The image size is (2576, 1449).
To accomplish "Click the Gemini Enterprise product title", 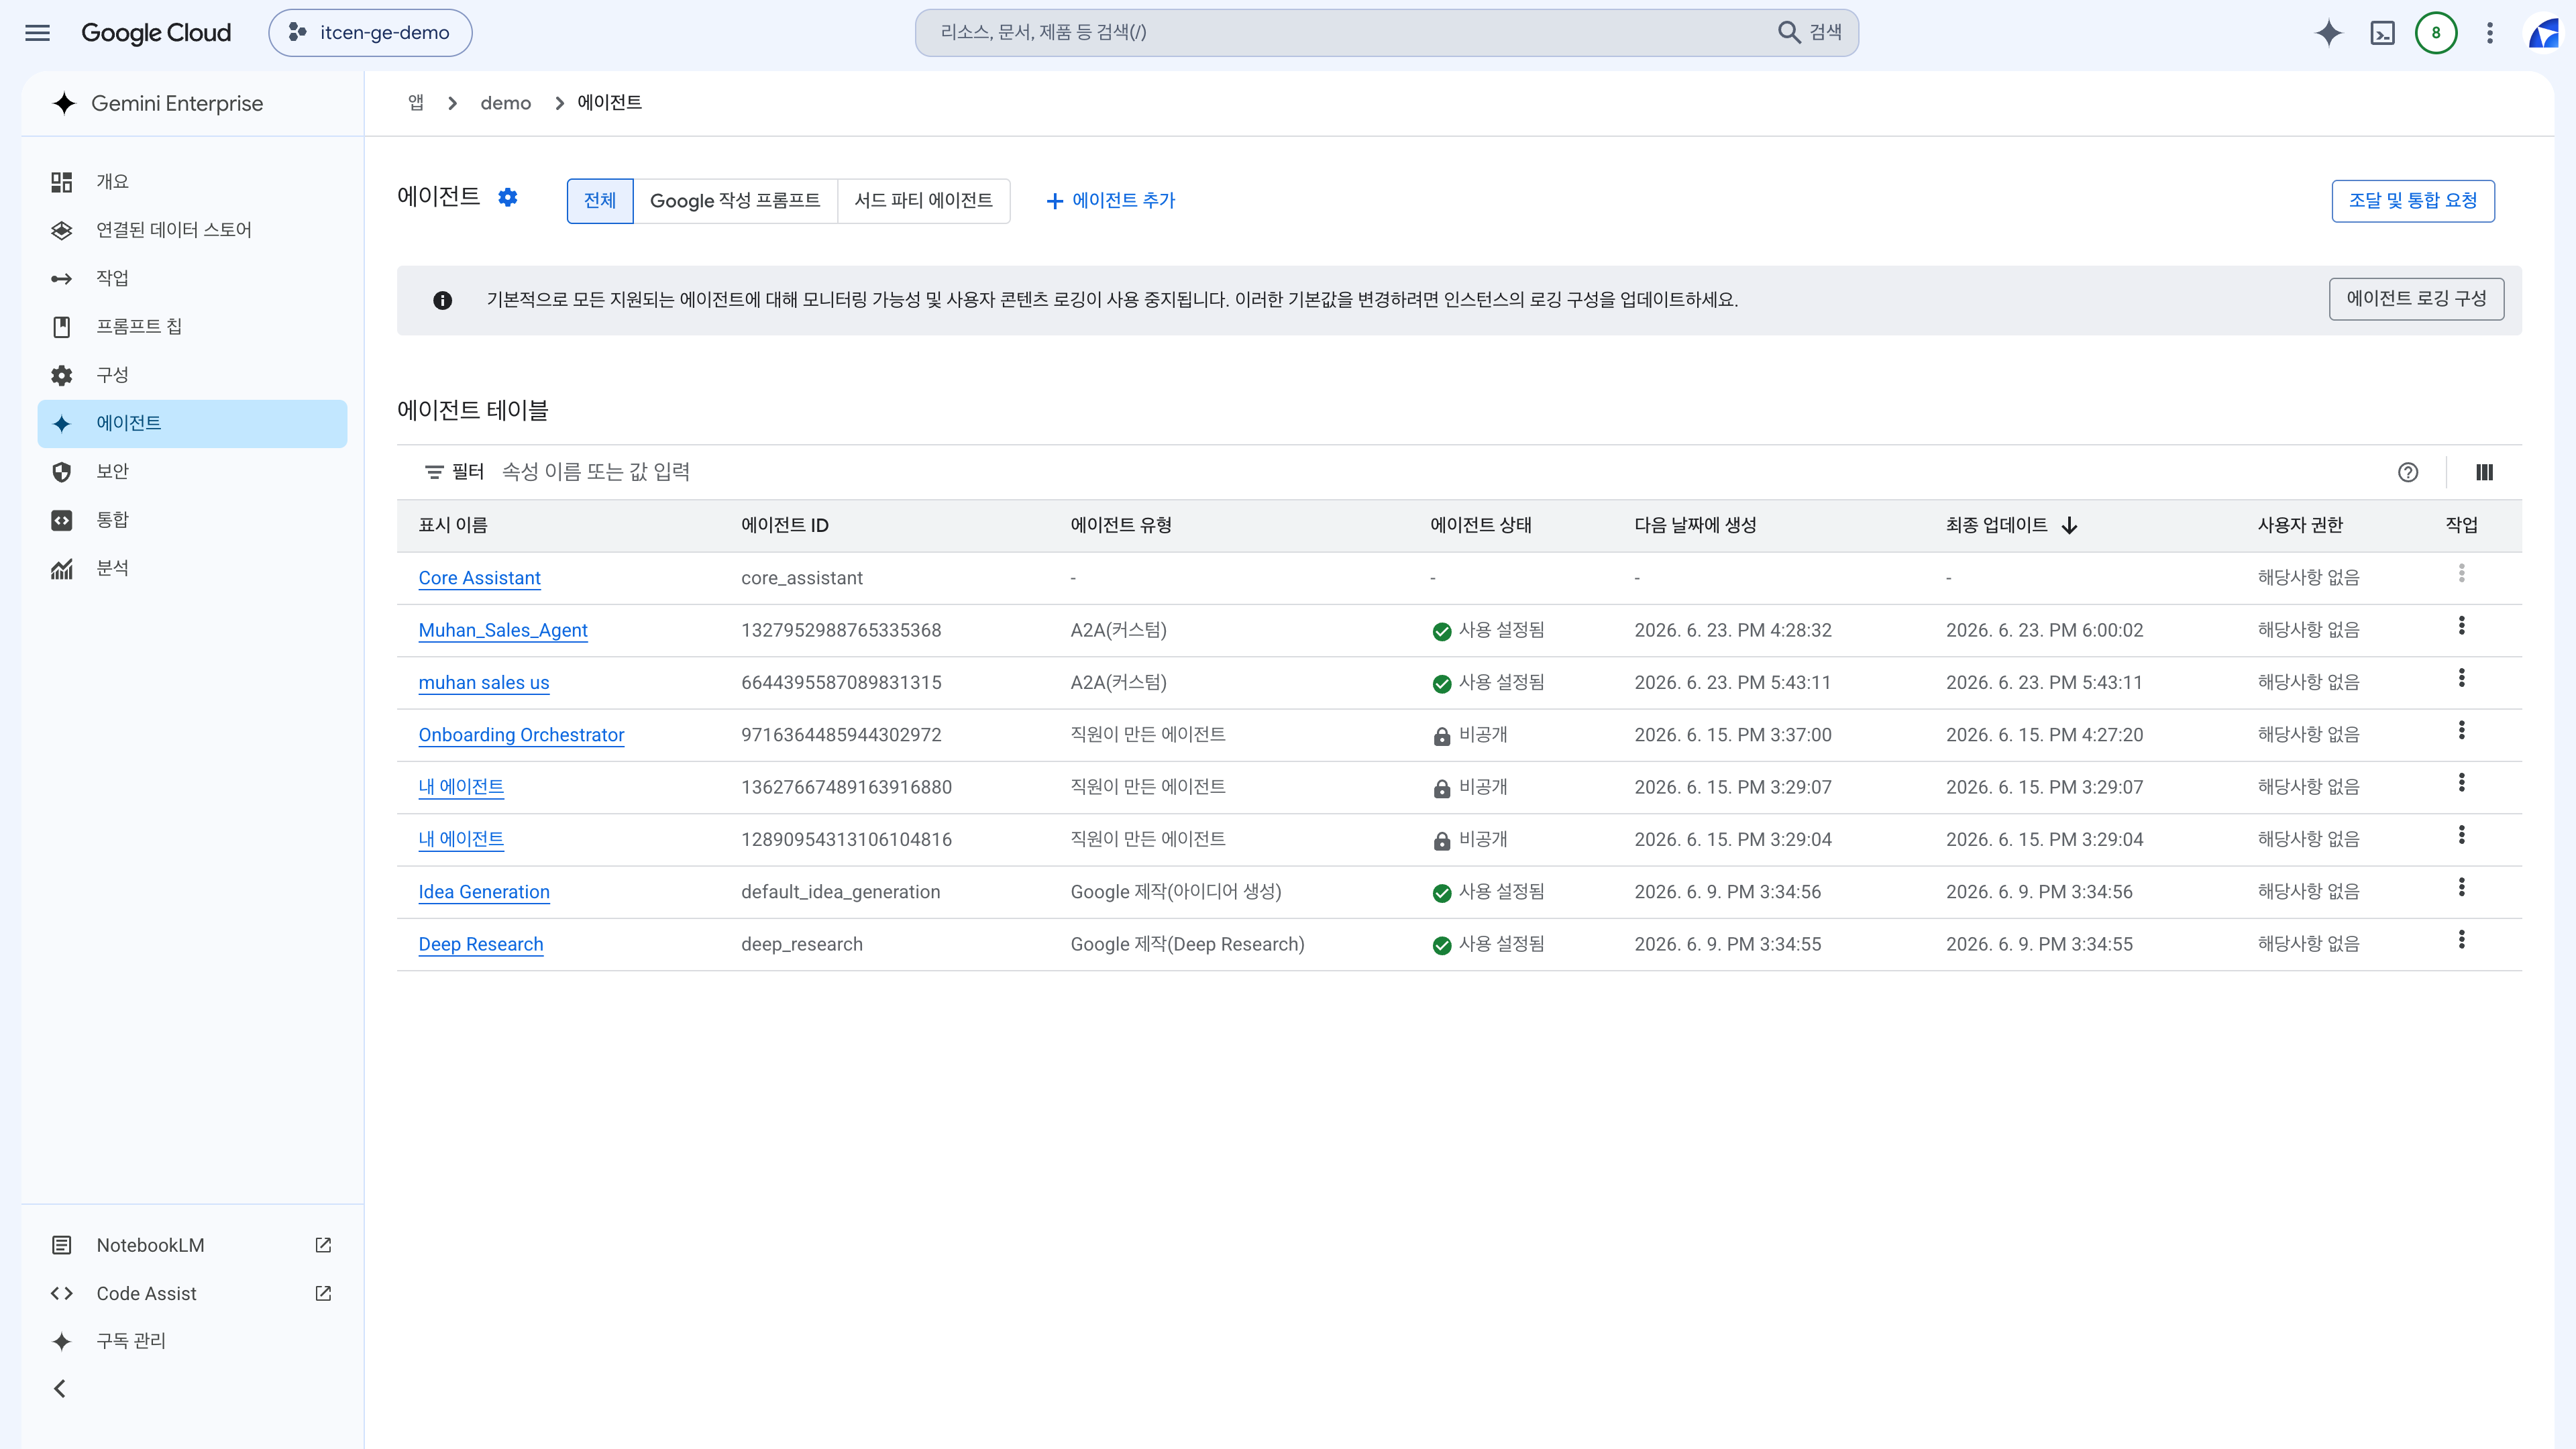I will (177, 103).
